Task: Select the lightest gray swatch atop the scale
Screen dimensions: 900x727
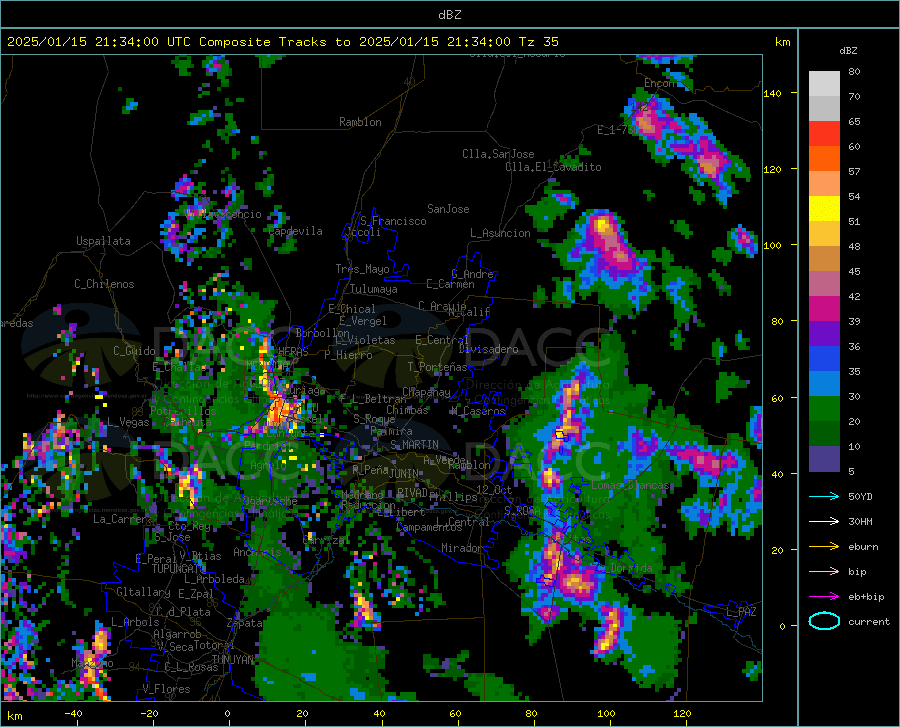Action: coord(824,84)
